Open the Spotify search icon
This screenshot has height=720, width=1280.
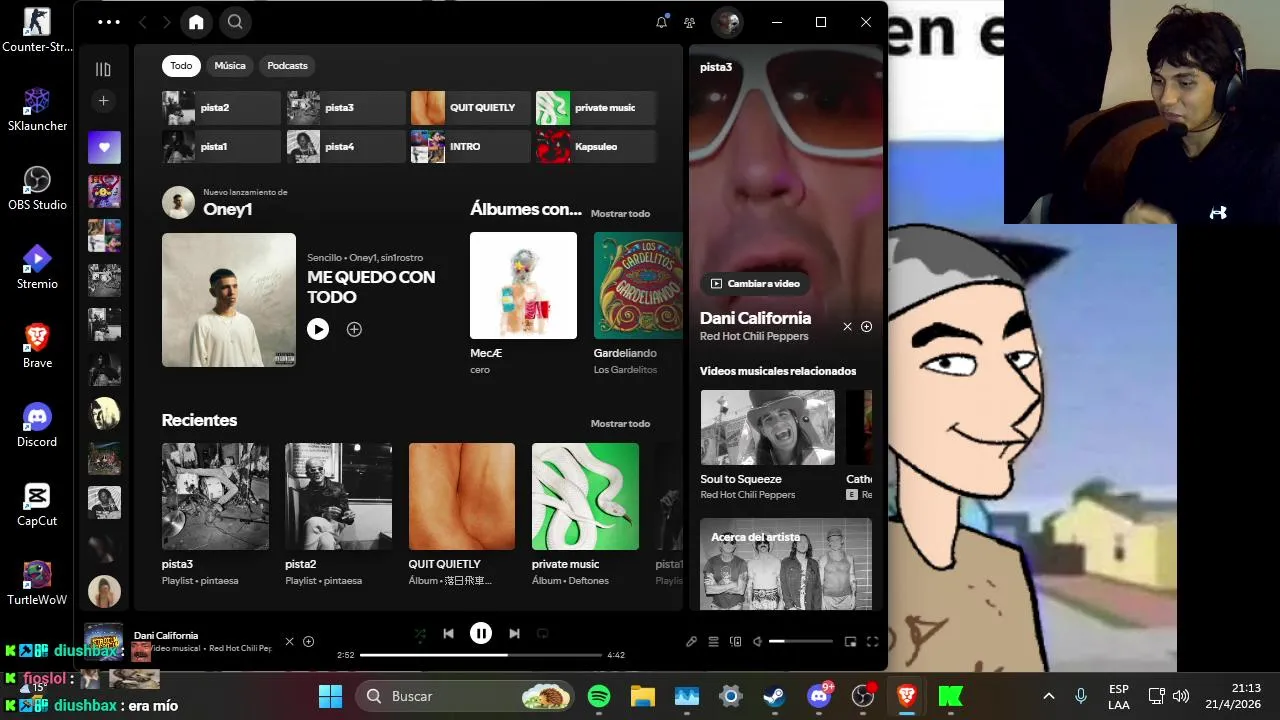[235, 22]
